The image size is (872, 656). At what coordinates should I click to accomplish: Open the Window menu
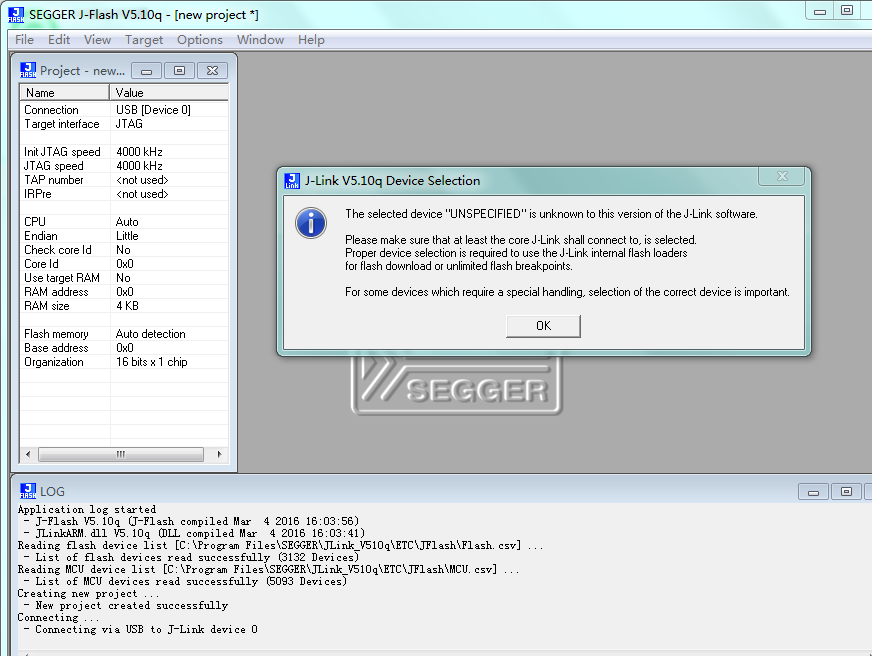[x=260, y=40]
